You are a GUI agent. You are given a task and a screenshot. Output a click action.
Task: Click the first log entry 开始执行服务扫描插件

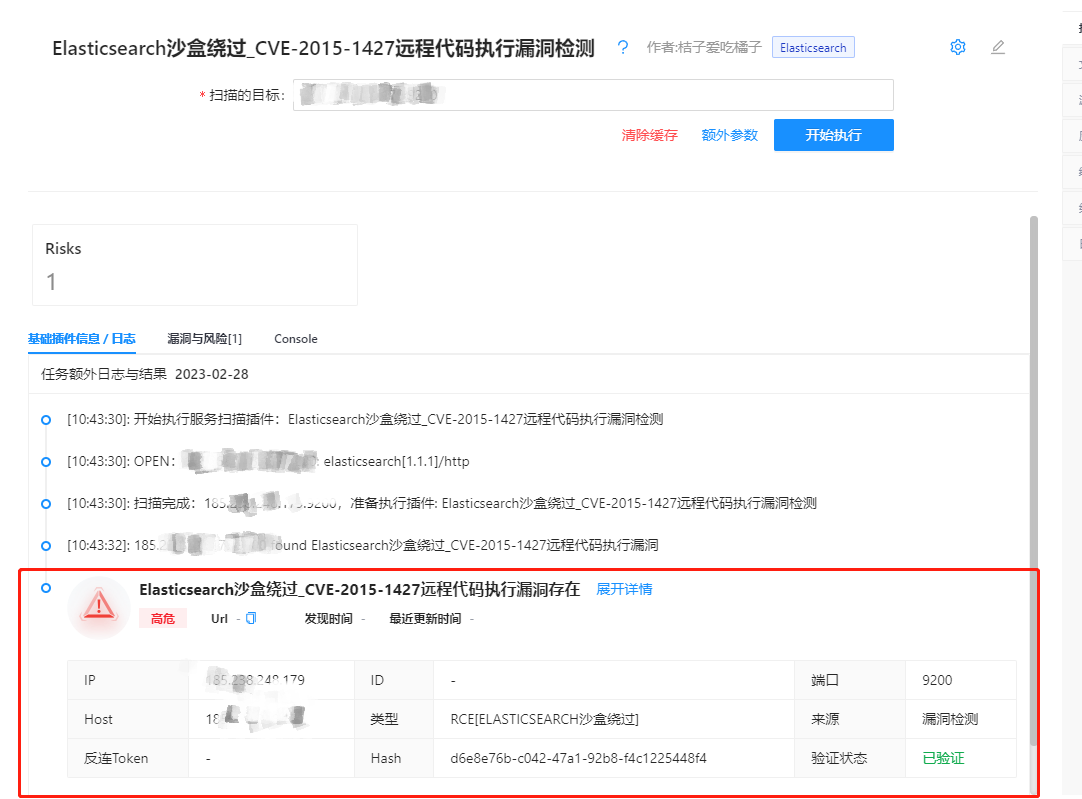pos(365,420)
